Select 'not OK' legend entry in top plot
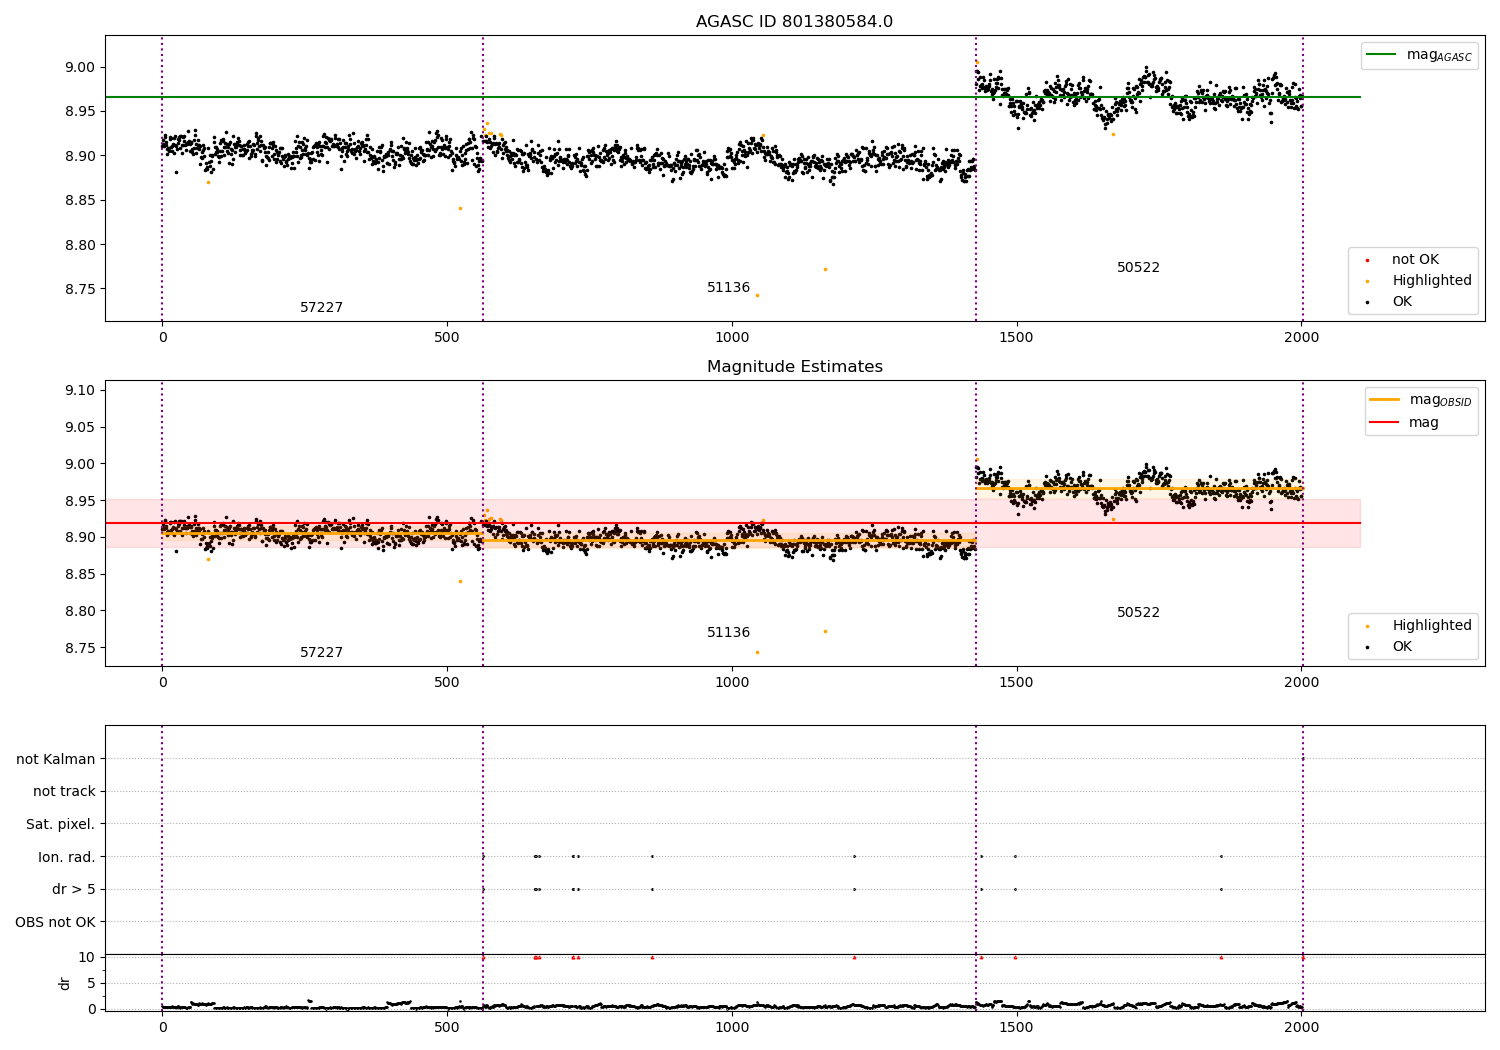 (1415, 260)
